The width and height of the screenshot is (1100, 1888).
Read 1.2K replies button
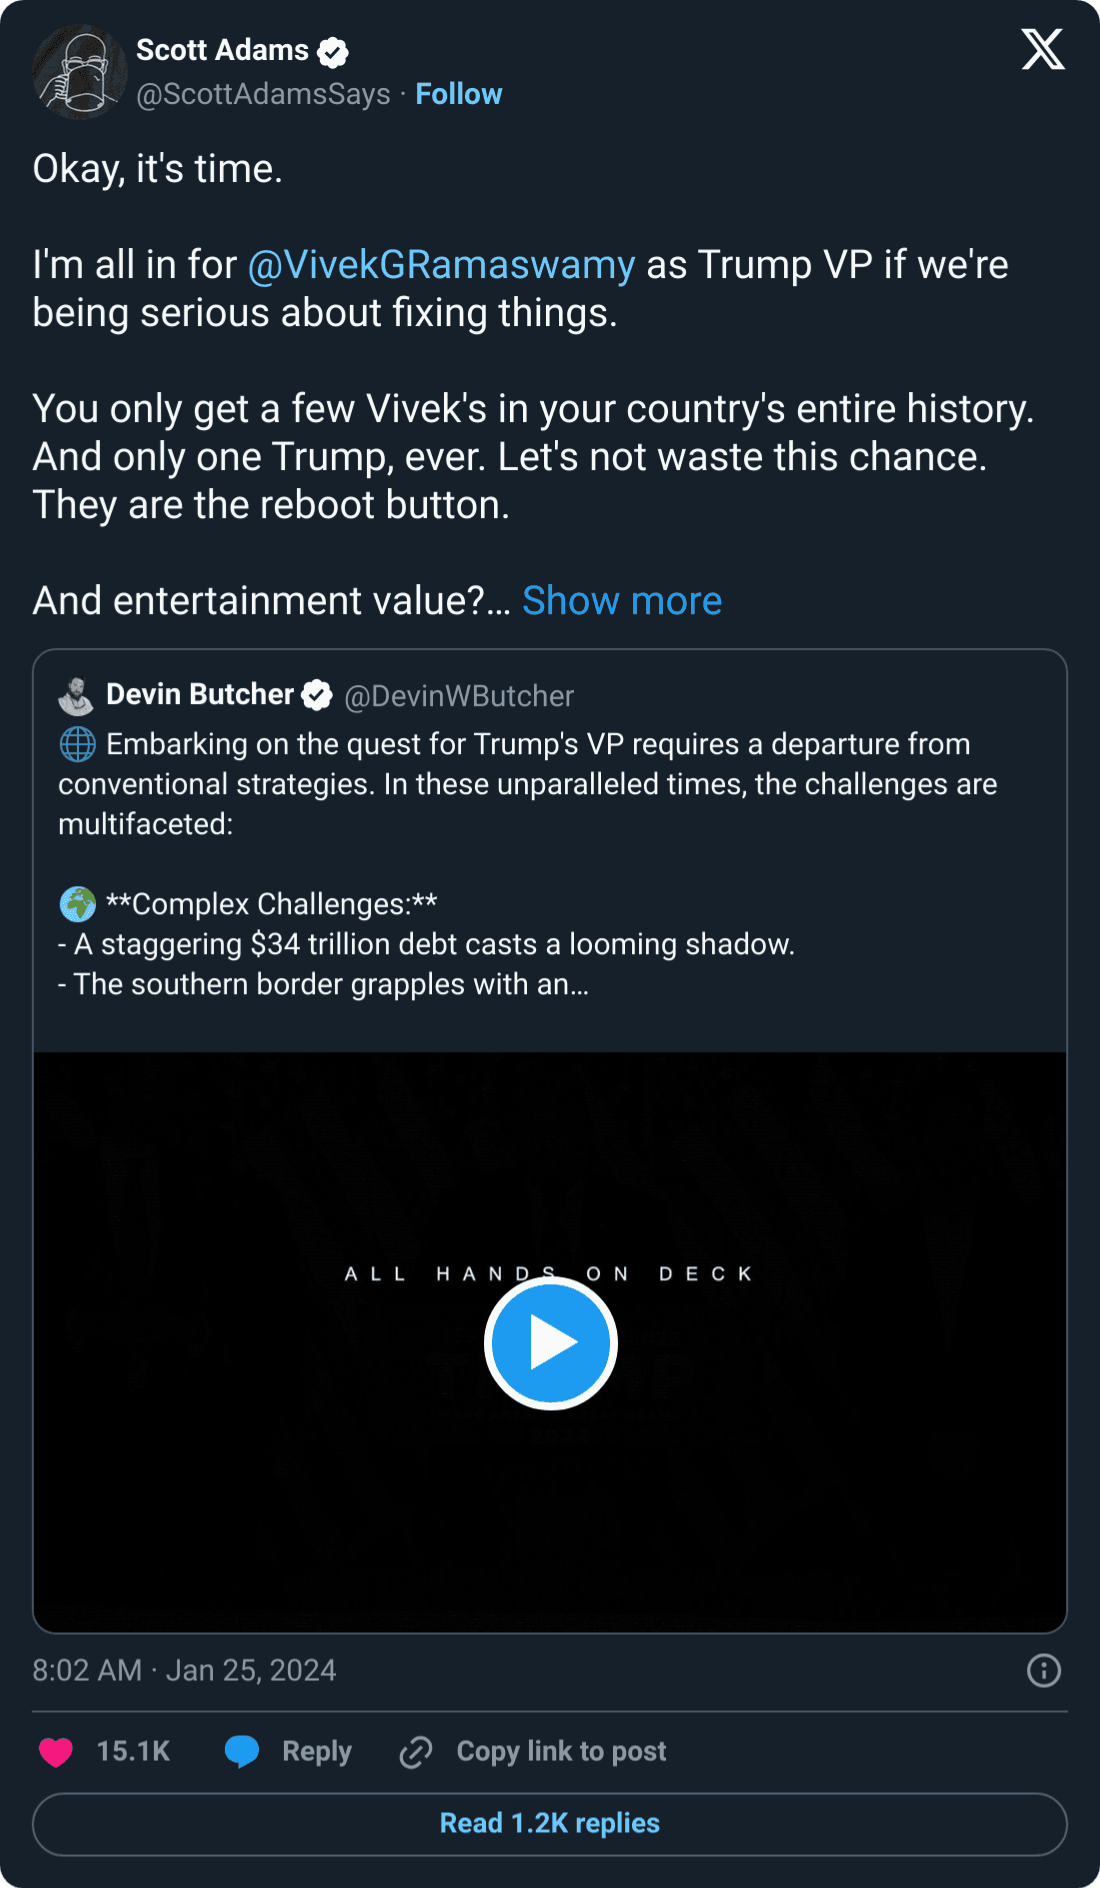coord(550,1824)
